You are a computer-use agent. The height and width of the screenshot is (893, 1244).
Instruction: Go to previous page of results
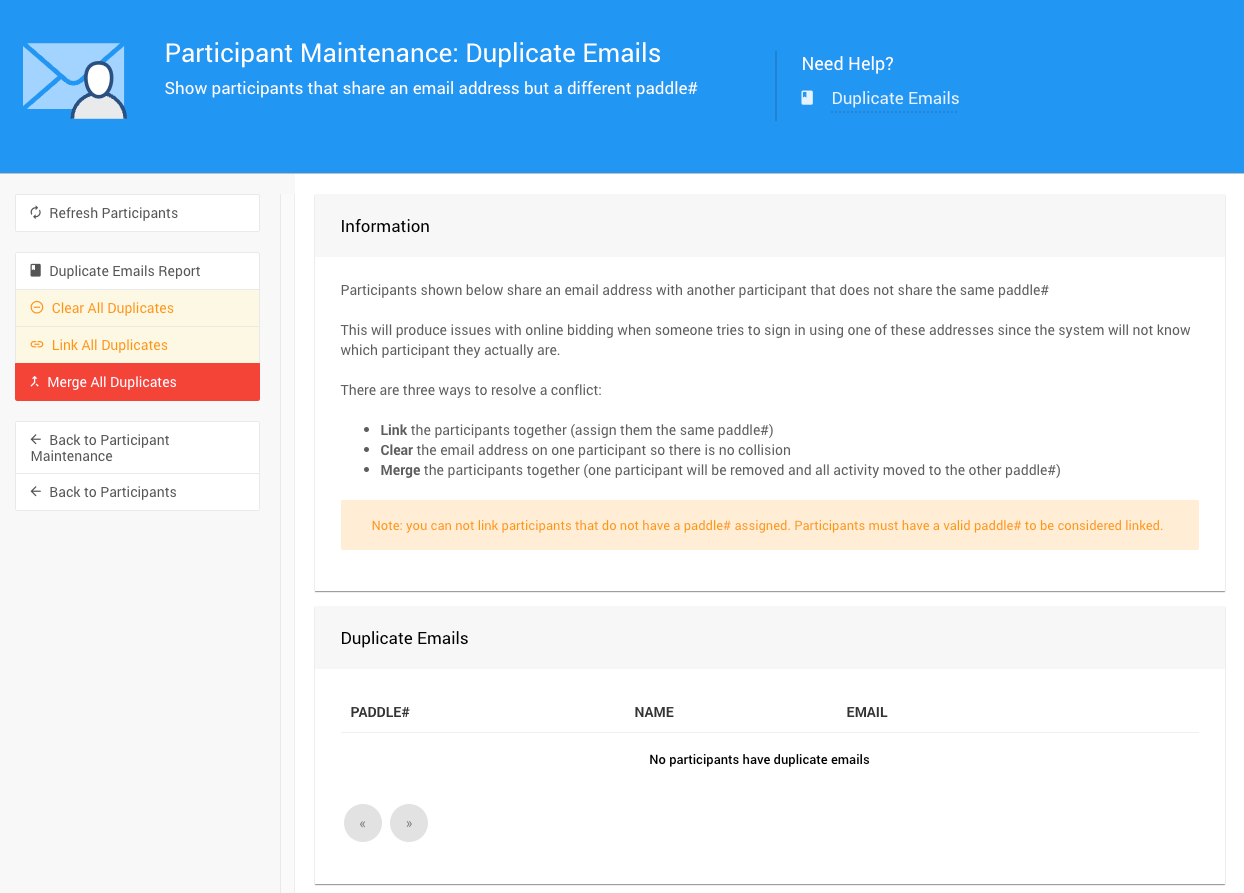[x=363, y=823]
